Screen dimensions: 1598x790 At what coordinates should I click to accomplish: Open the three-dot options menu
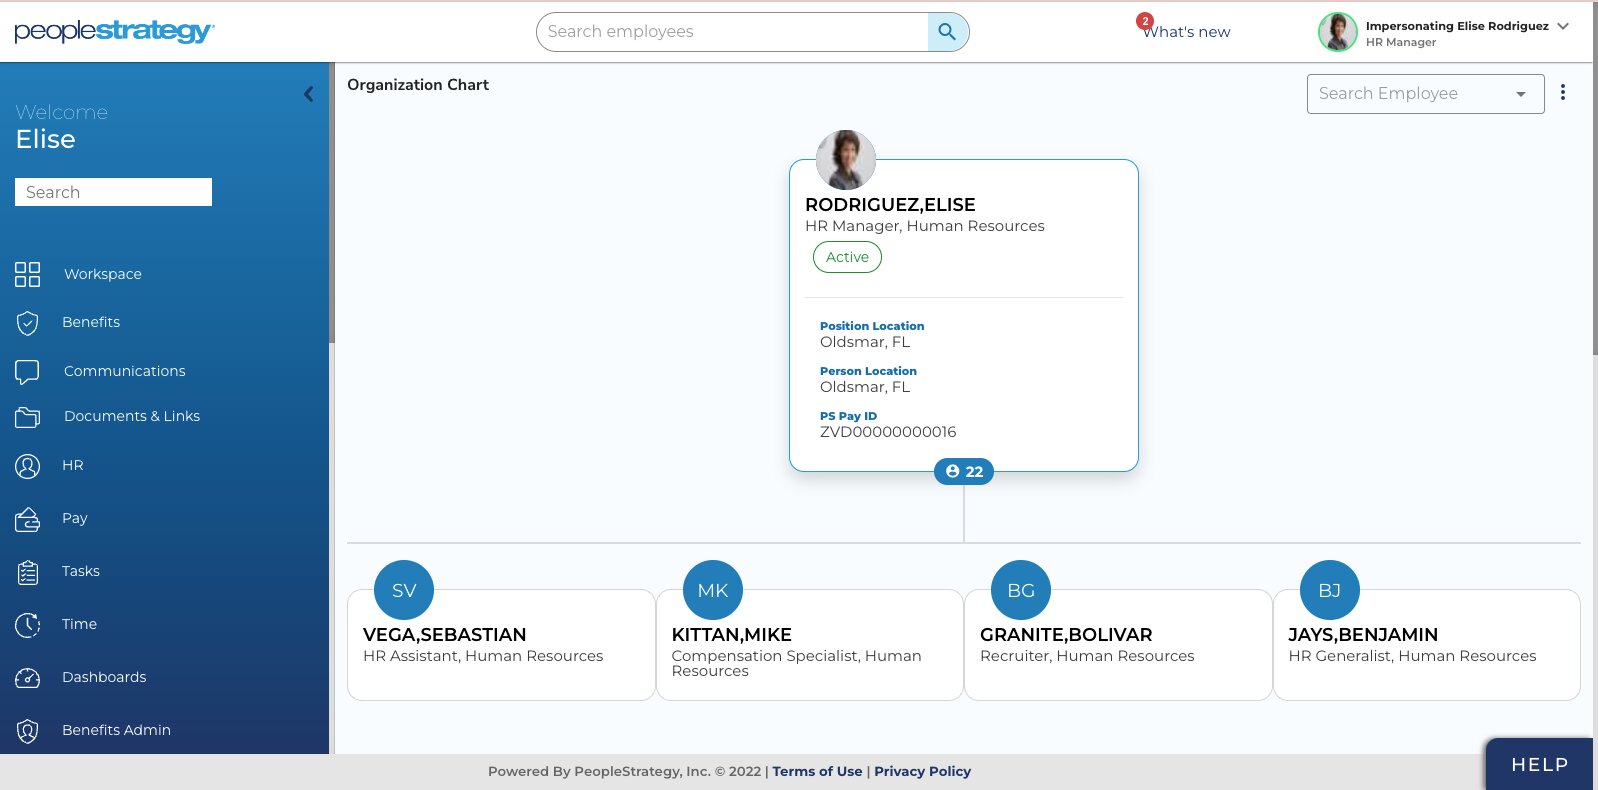point(1563,93)
